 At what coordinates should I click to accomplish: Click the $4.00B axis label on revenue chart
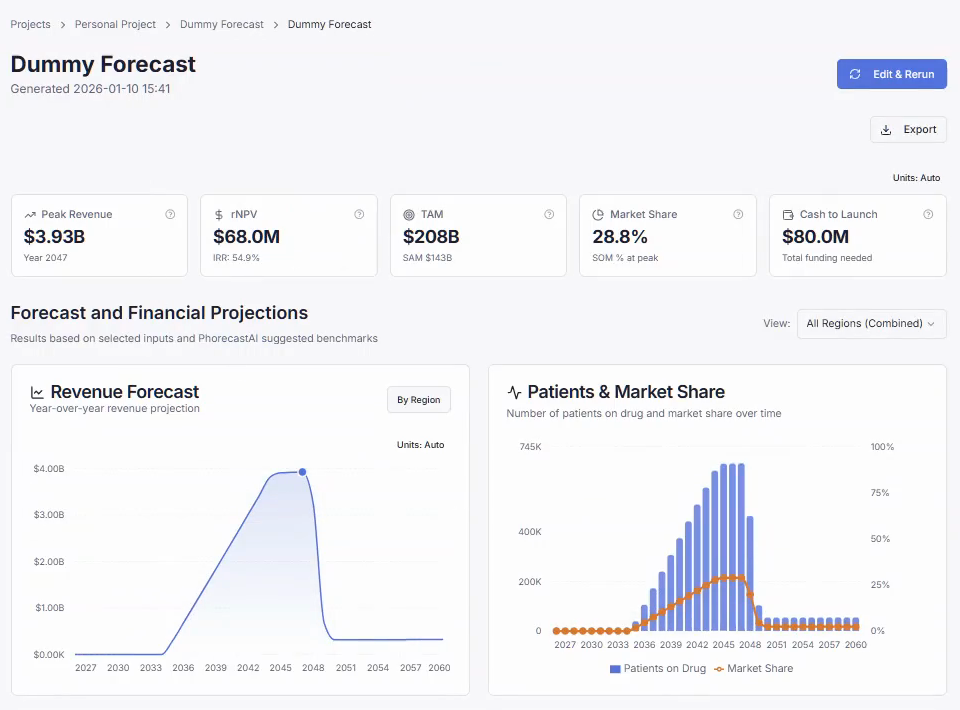click(49, 469)
